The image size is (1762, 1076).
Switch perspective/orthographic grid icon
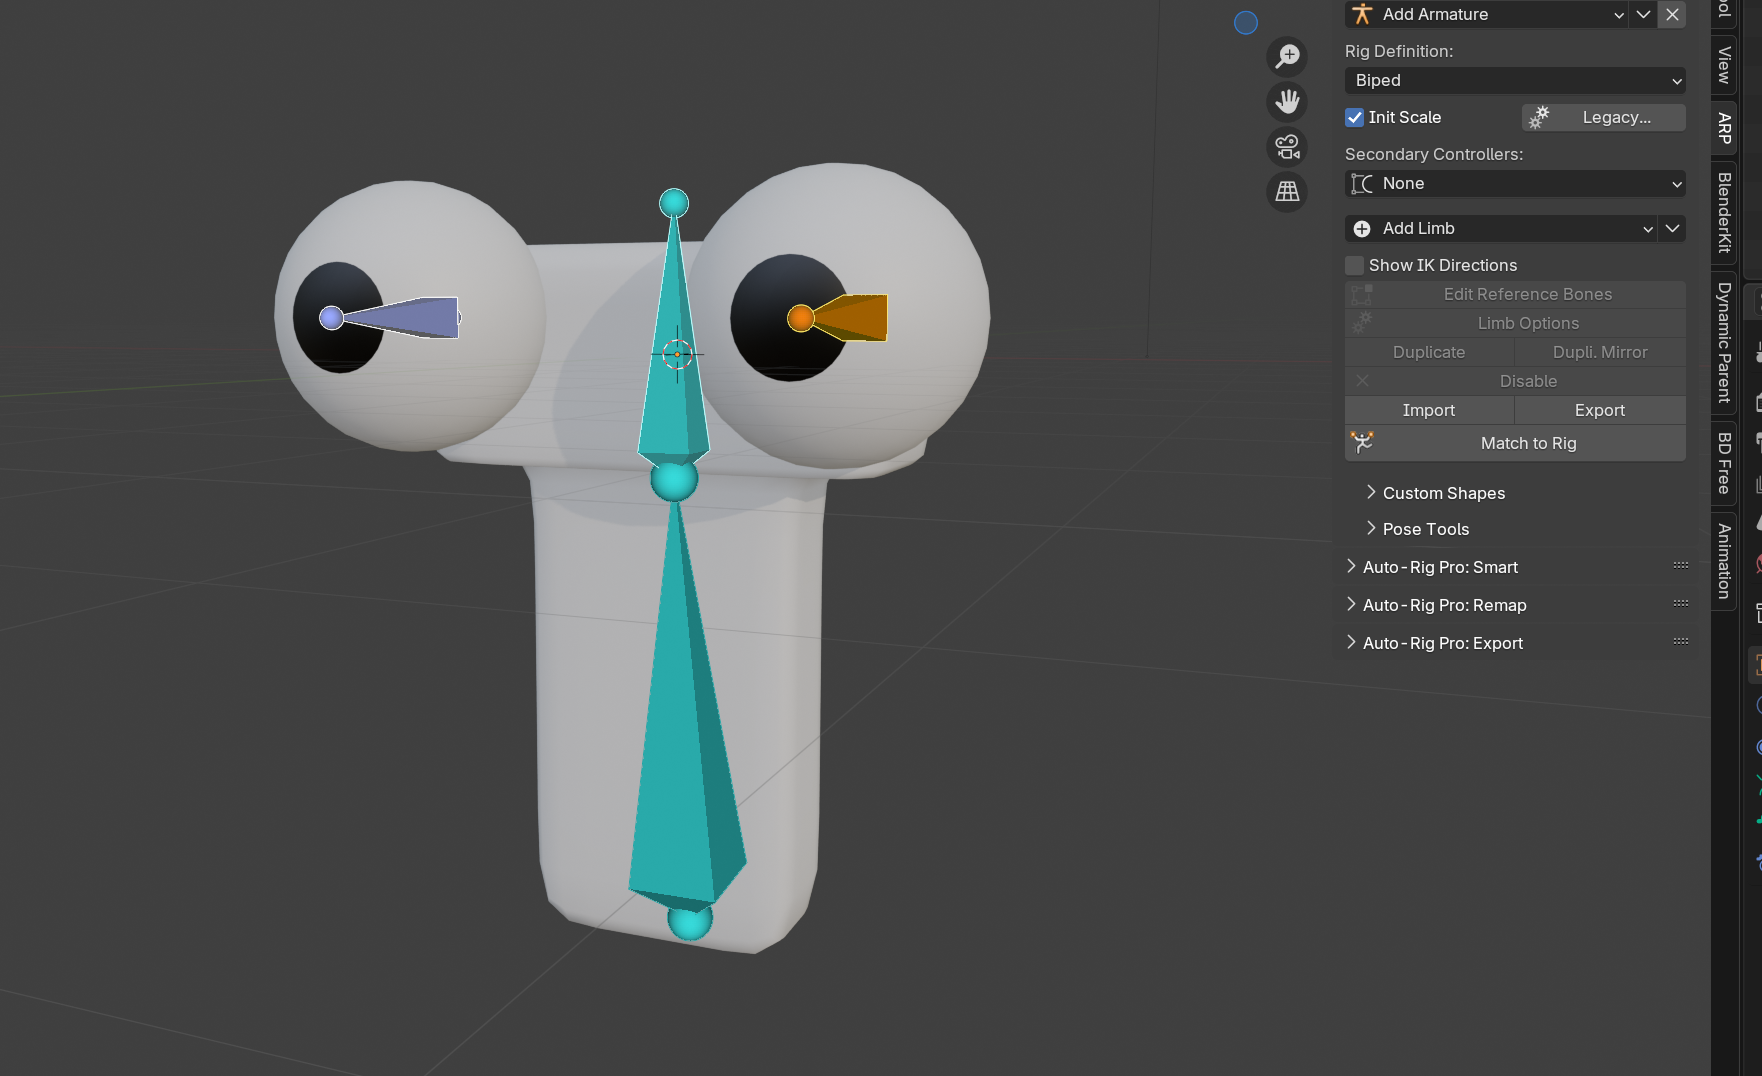point(1288,191)
